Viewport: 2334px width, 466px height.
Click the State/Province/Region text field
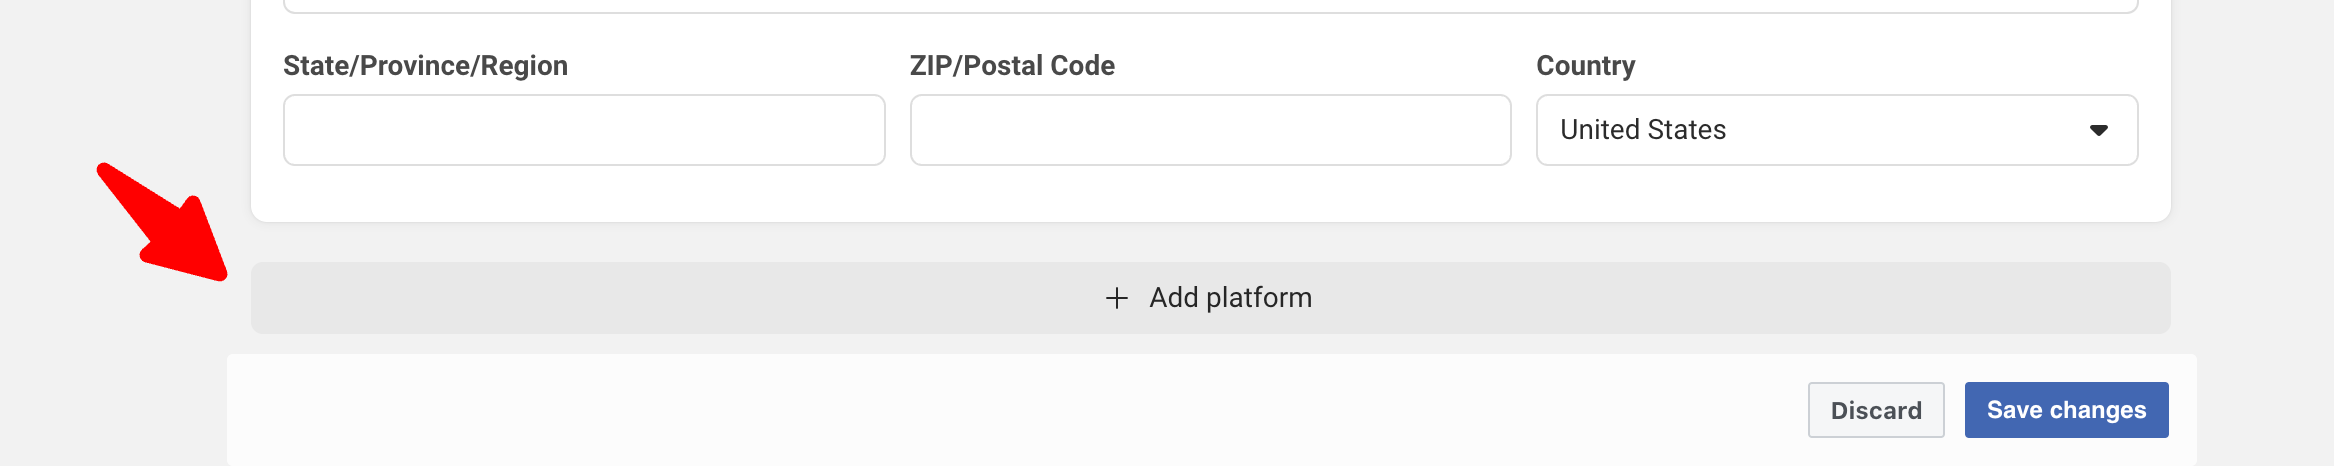click(584, 130)
